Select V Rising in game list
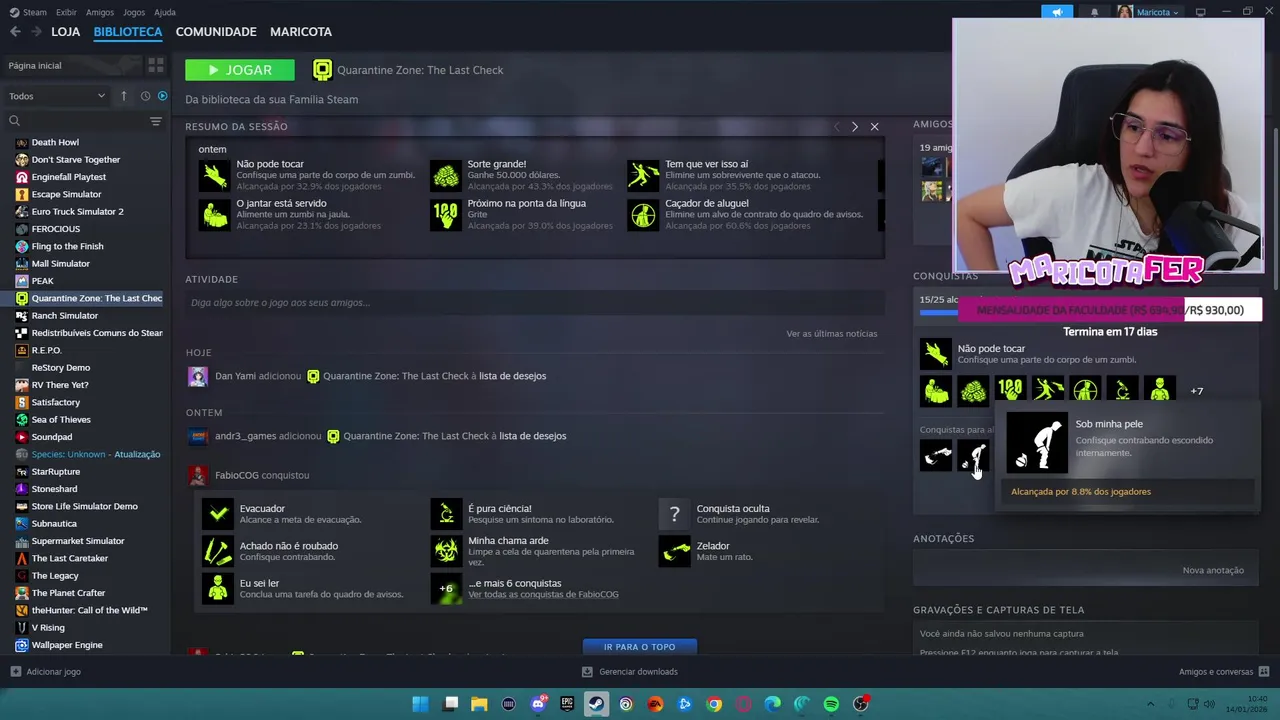This screenshot has height=720, width=1280. click(48, 628)
